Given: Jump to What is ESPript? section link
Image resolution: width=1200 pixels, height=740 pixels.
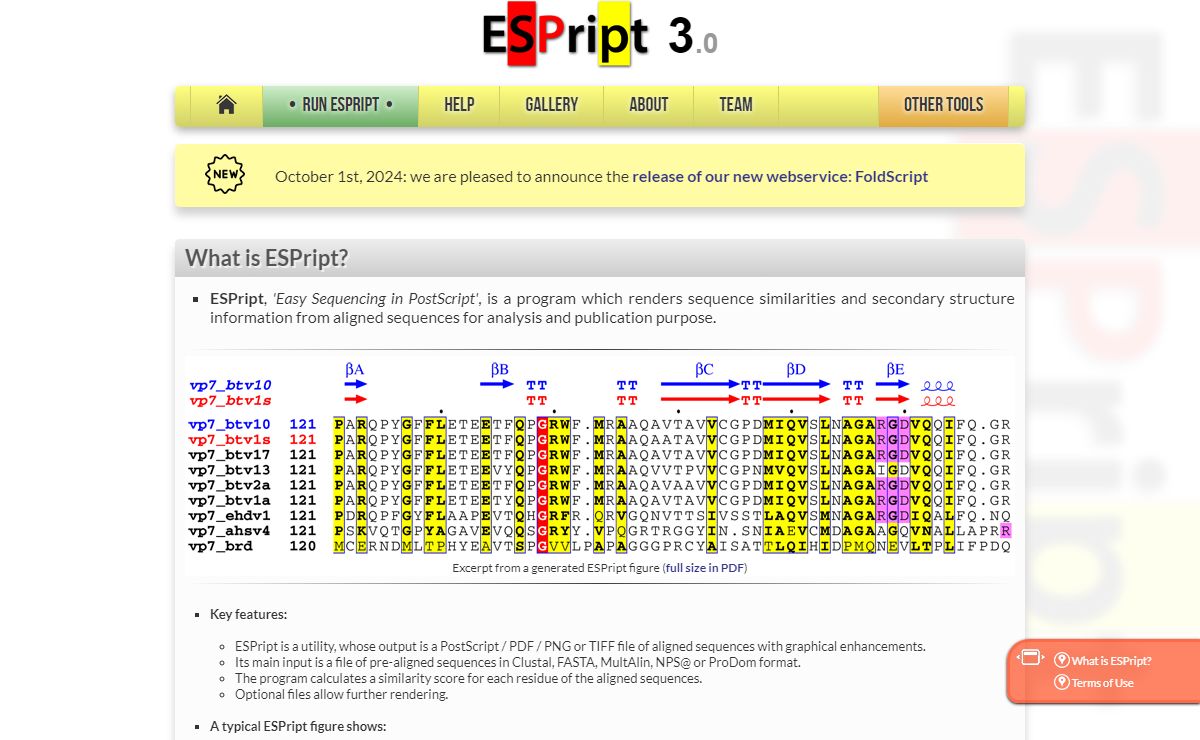Looking at the screenshot, I should pyautogui.click(x=1111, y=661).
